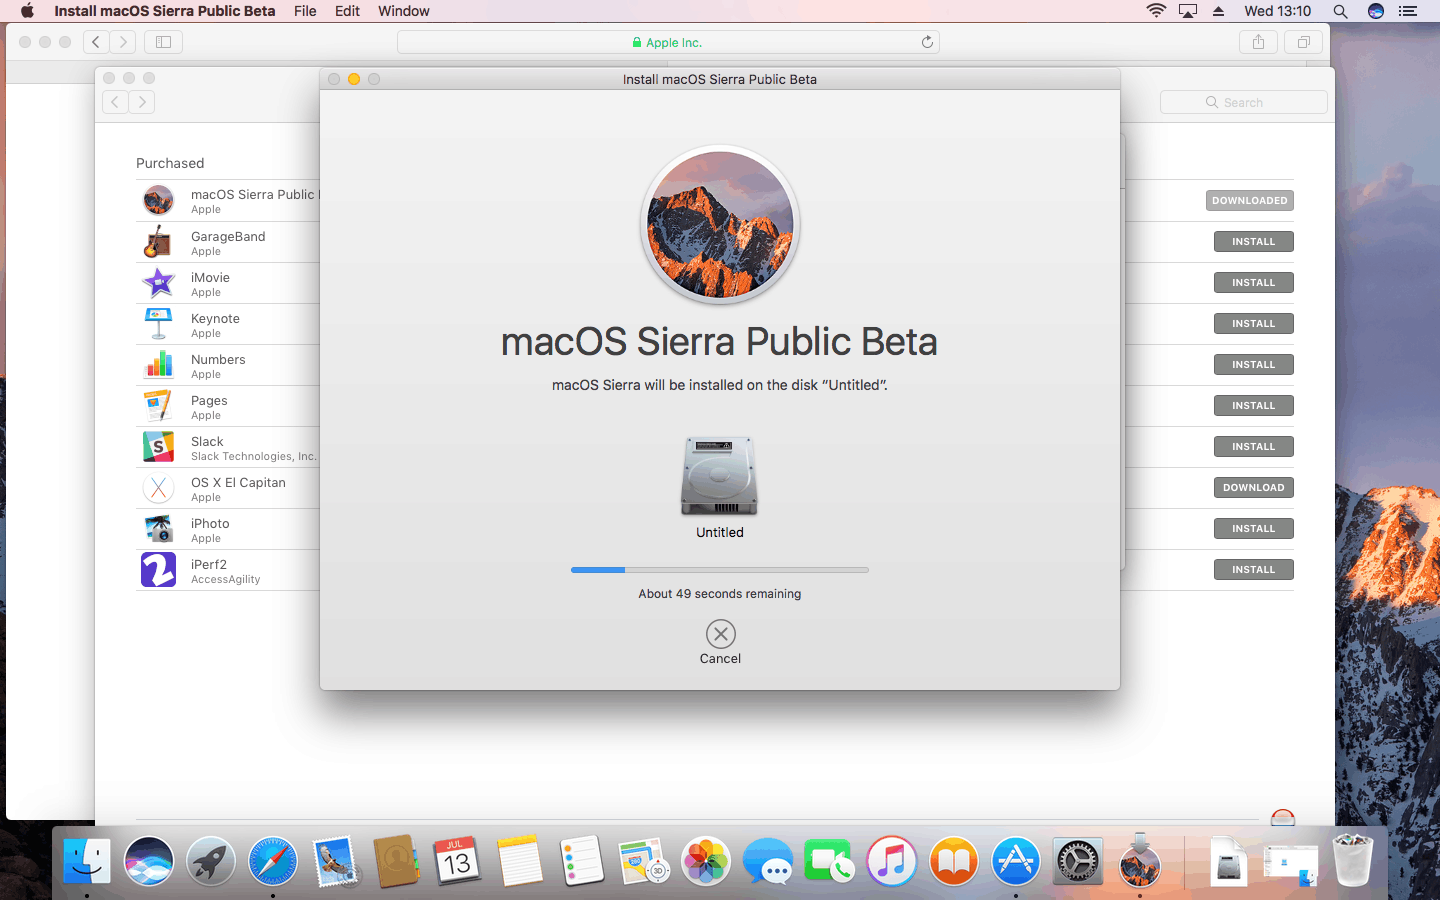Go back in the App Store window
The width and height of the screenshot is (1440, 900).
tap(115, 102)
